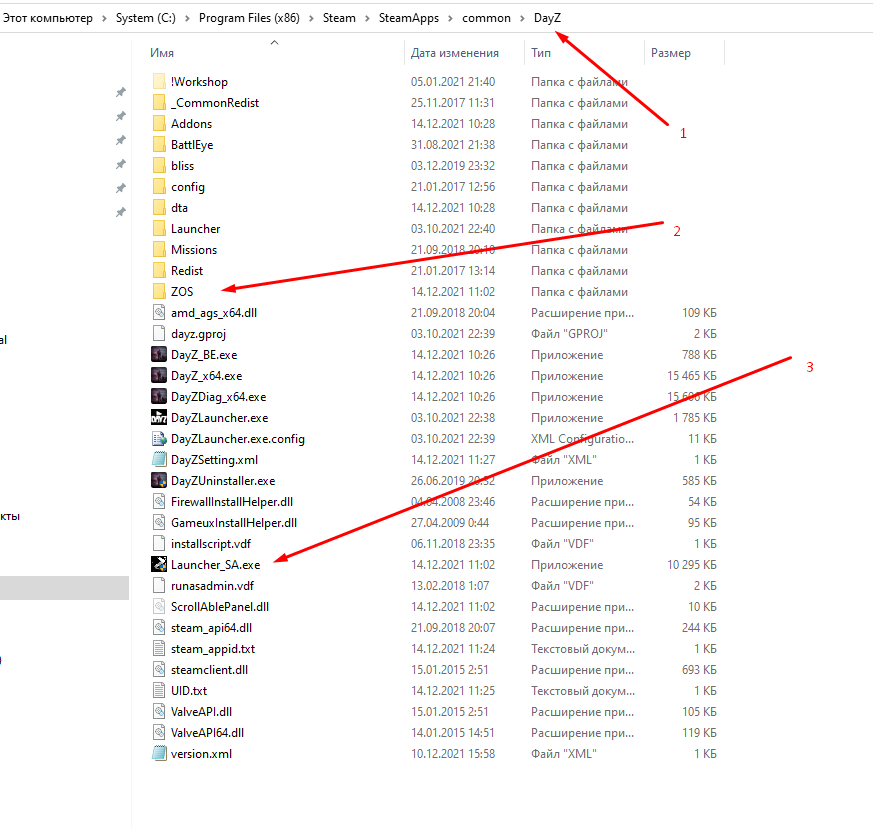Screen dimensions: 873x828
Task: Expand the chevron after common breadcrumb
Action: (x=522, y=18)
